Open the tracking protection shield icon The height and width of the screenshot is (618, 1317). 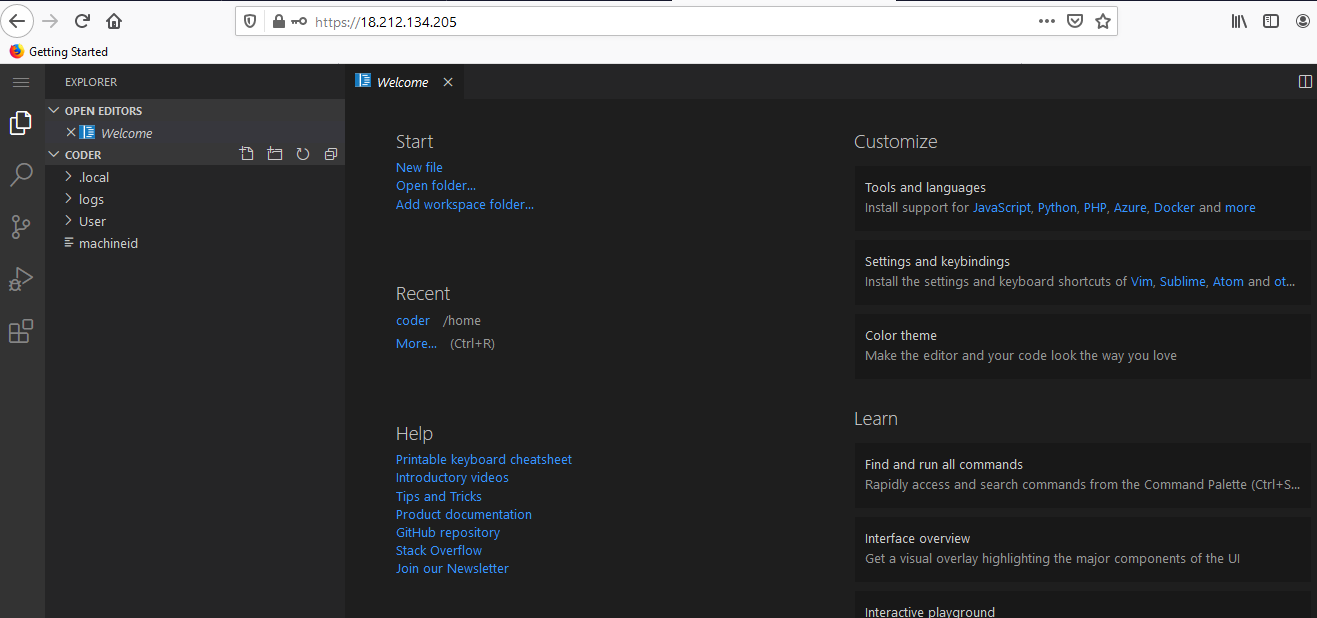(250, 21)
